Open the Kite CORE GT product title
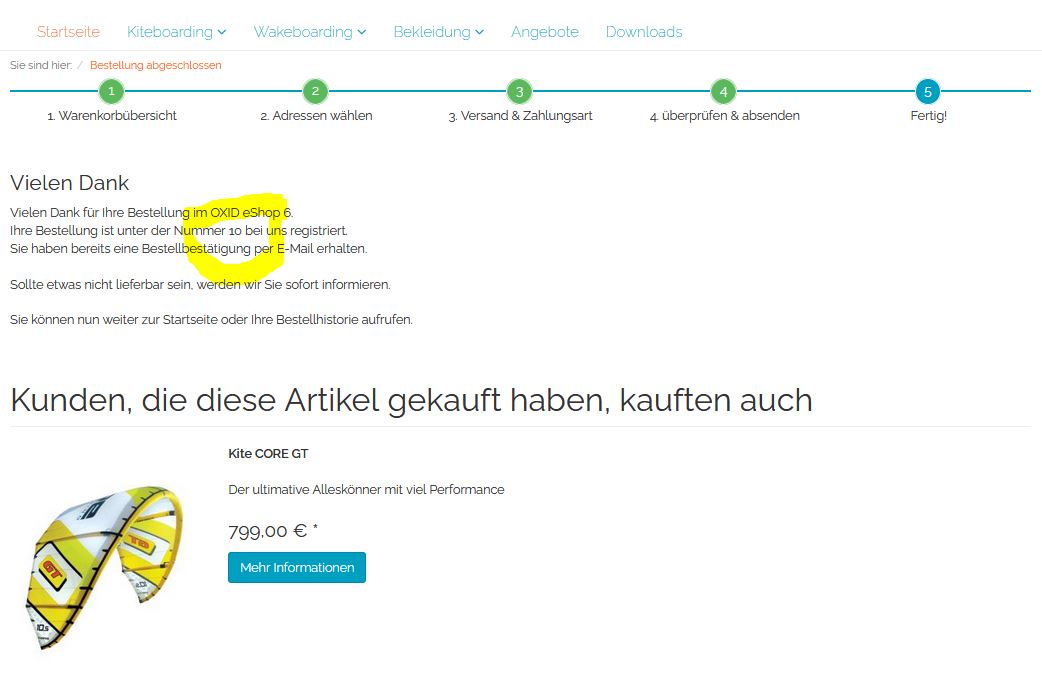1042x674 pixels. [x=268, y=453]
